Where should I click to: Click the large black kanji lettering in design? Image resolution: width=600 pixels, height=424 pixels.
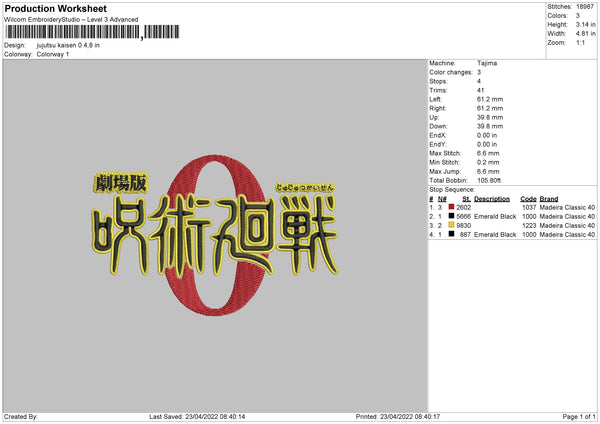(214, 234)
